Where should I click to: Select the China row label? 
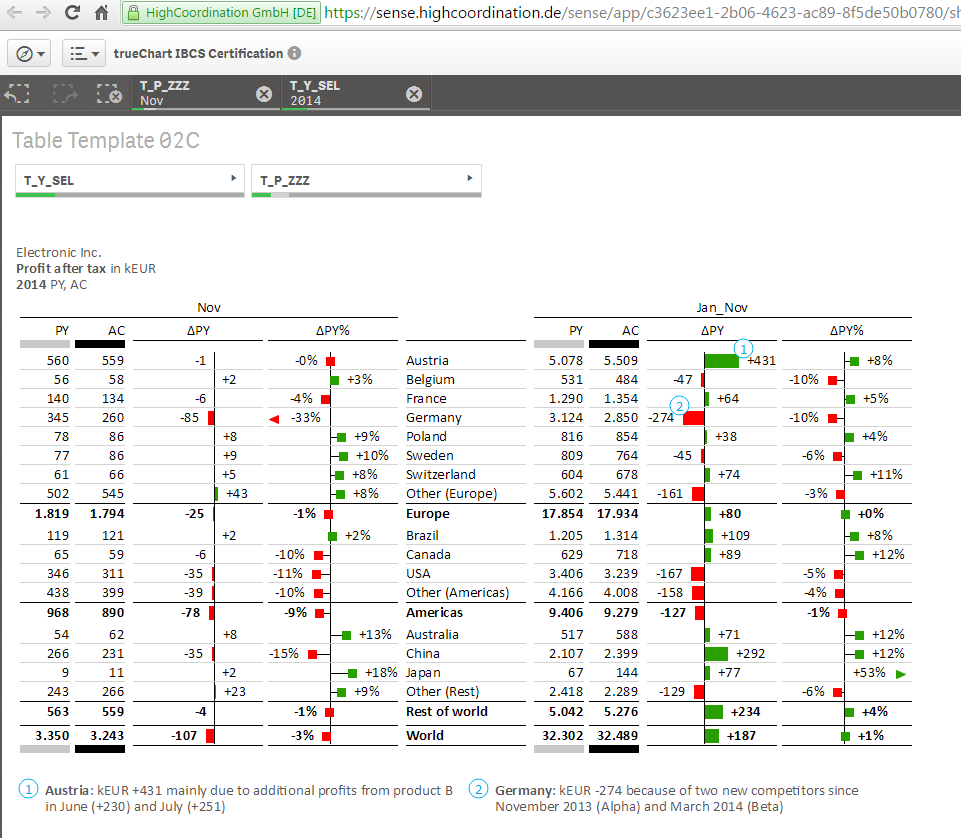(423, 653)
